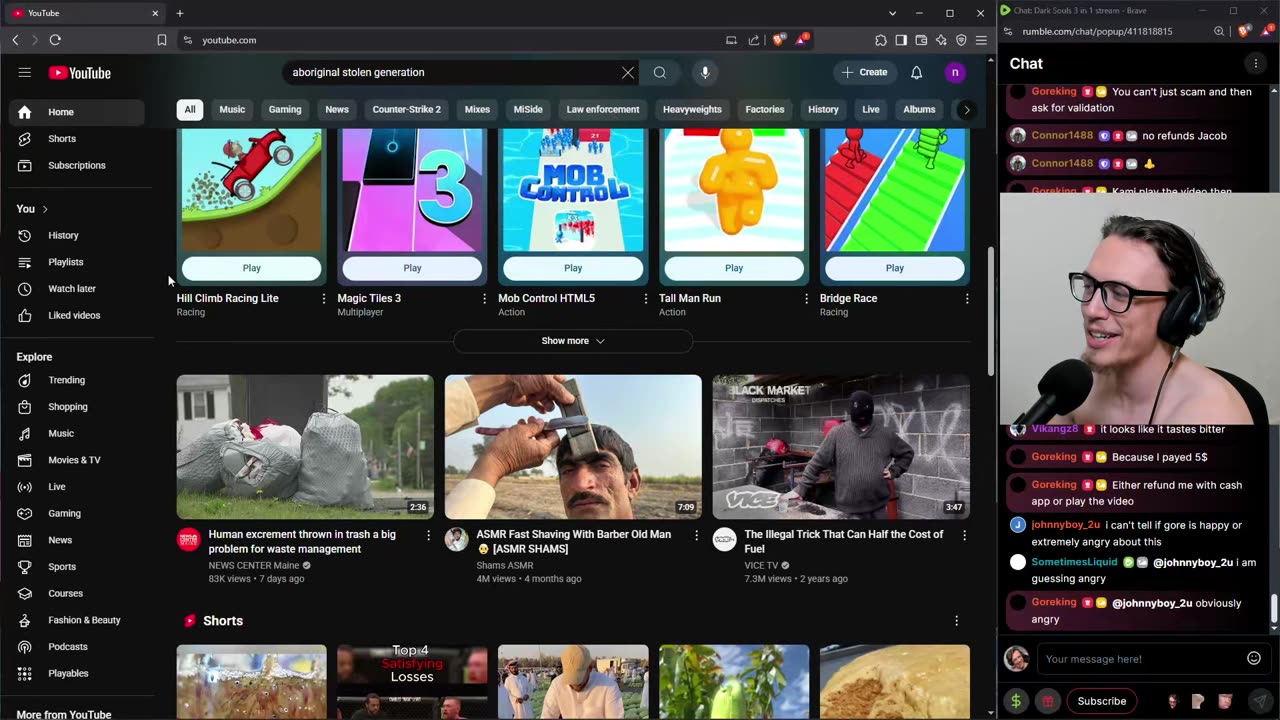
Task: Activate voice search microphone
Action: 705,72
